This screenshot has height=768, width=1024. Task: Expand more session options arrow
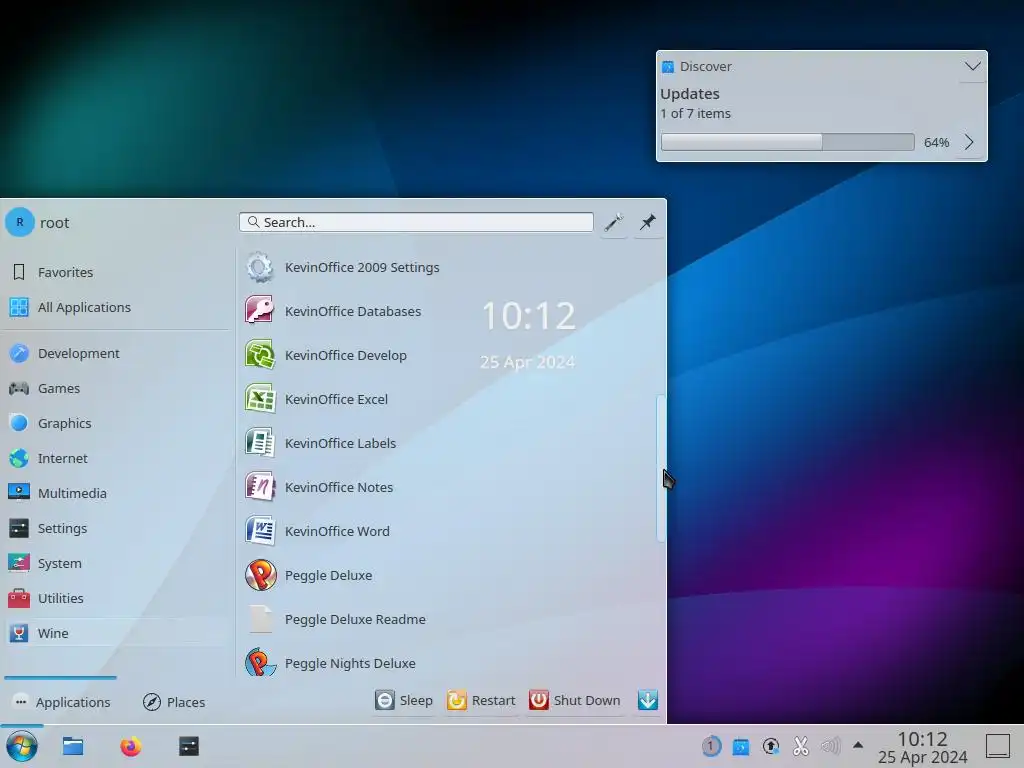pyautogui.click(x=647, y=700)
